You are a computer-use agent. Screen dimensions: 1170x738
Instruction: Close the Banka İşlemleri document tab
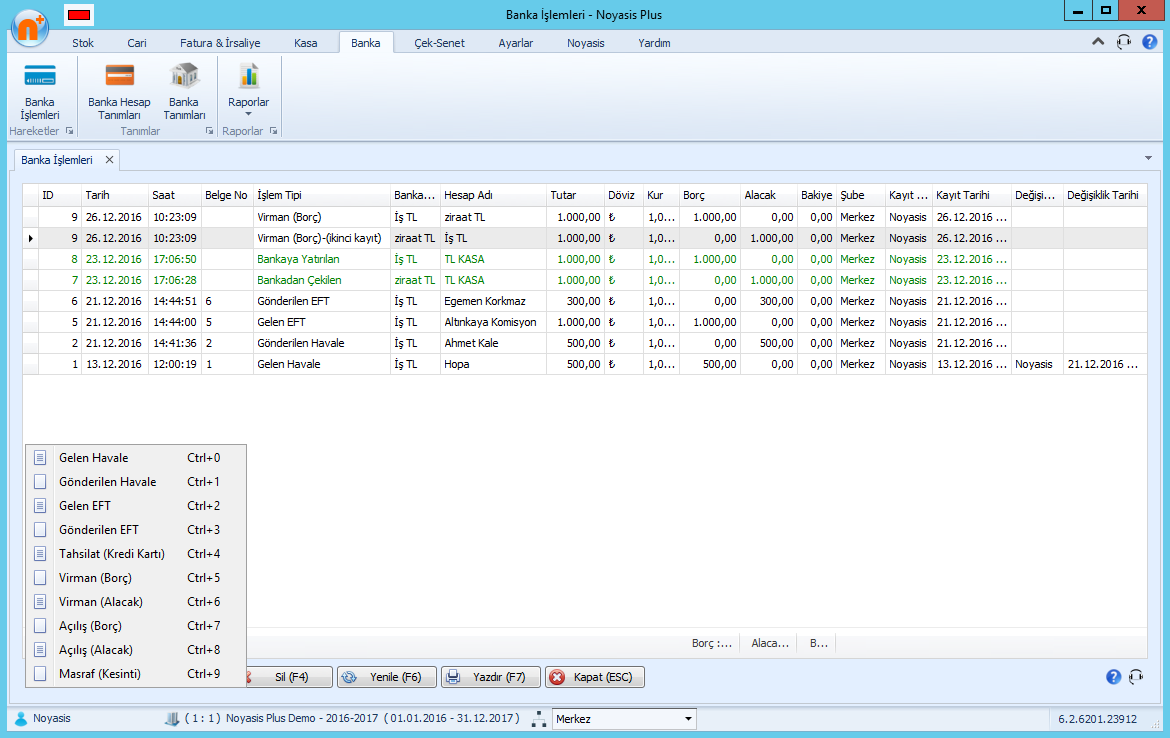coord(110,160)
